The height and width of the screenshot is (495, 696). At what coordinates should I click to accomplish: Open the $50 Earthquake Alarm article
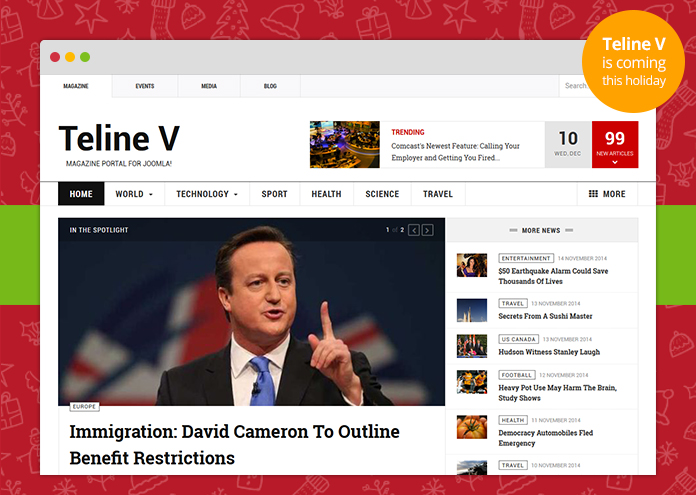click(553, 276)
